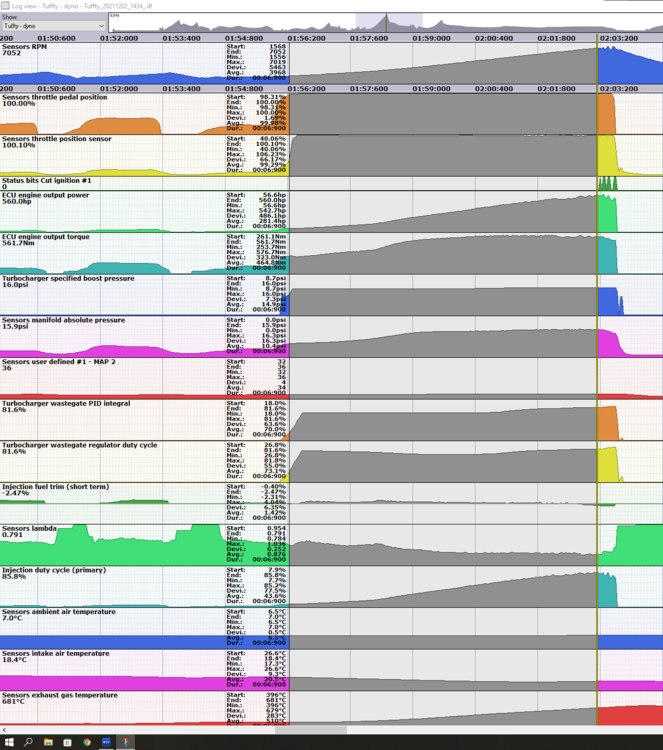Switch to the blue taskbar app next to Chrome
Image resolution: width=663 pixels, height=750 pixels.
coord(106,742)
